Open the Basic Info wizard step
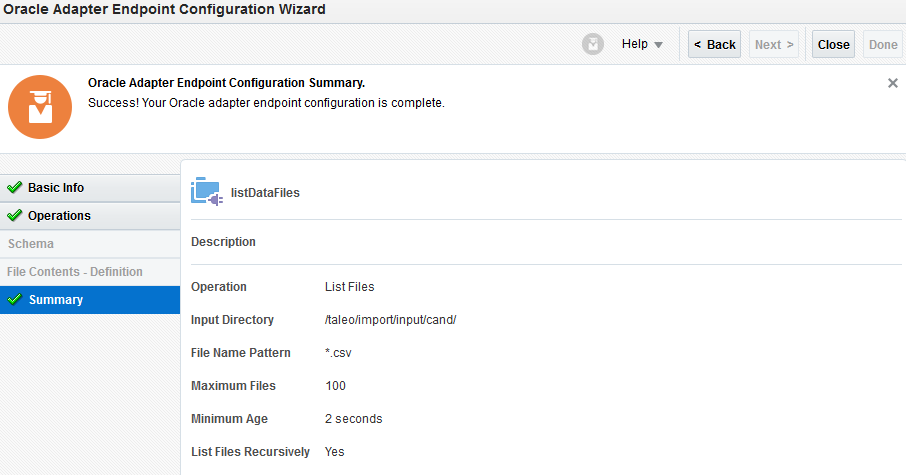Viewport: 906px width, 475px height. [x=56, y=188]
